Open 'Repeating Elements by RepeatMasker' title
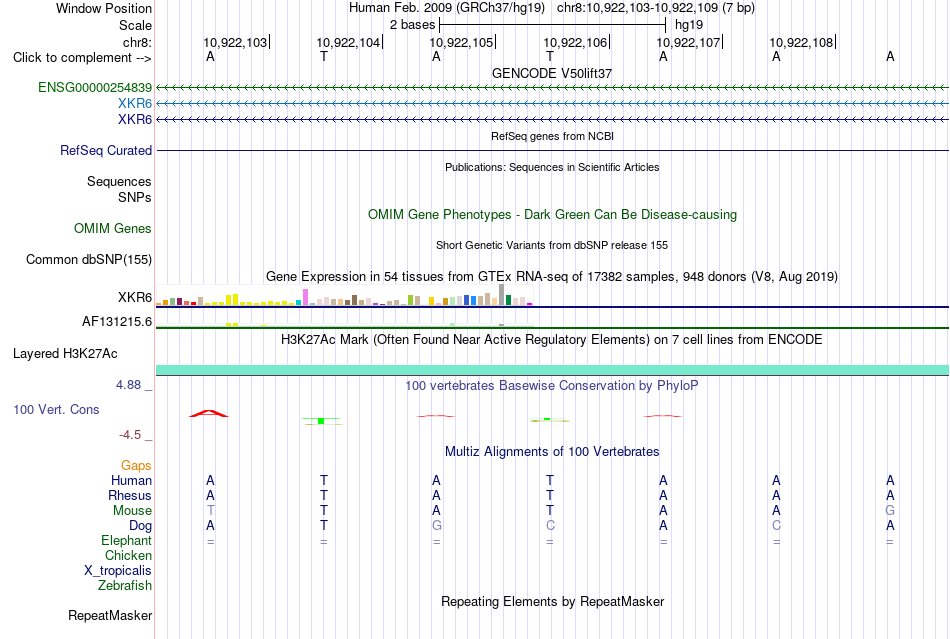 click(x=552, y=601)
